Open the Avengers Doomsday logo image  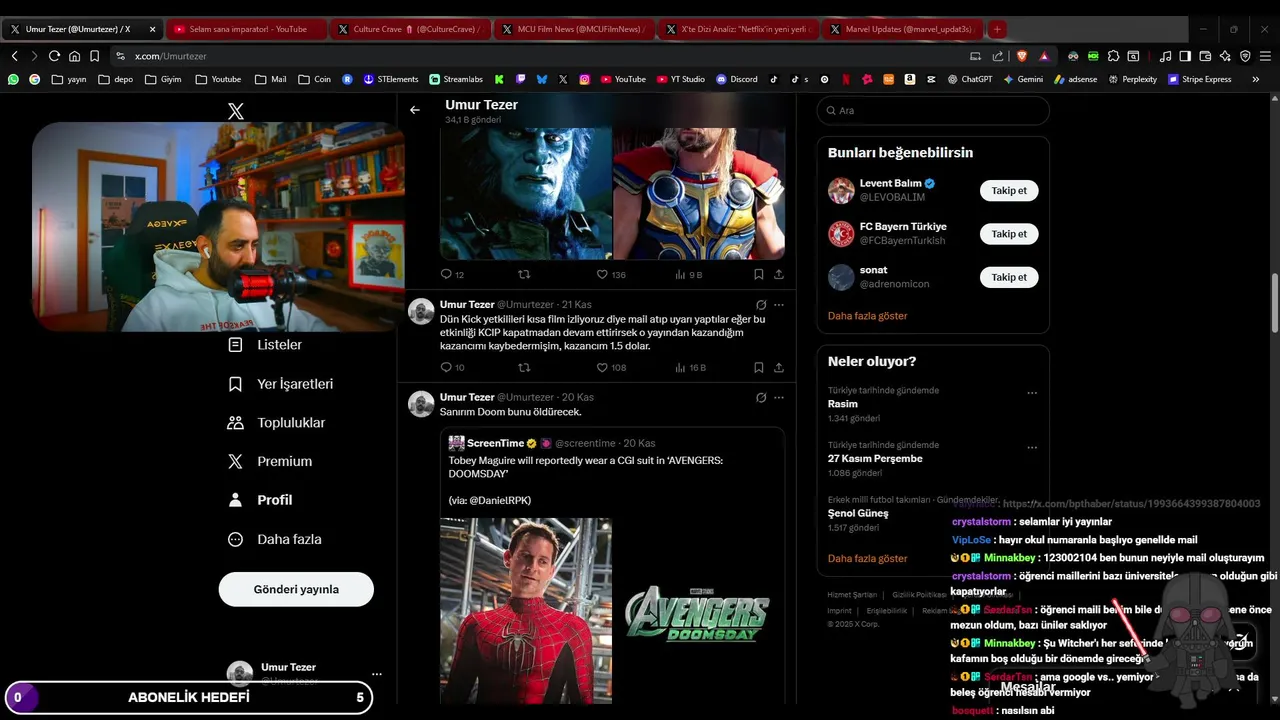click(698, 610)
